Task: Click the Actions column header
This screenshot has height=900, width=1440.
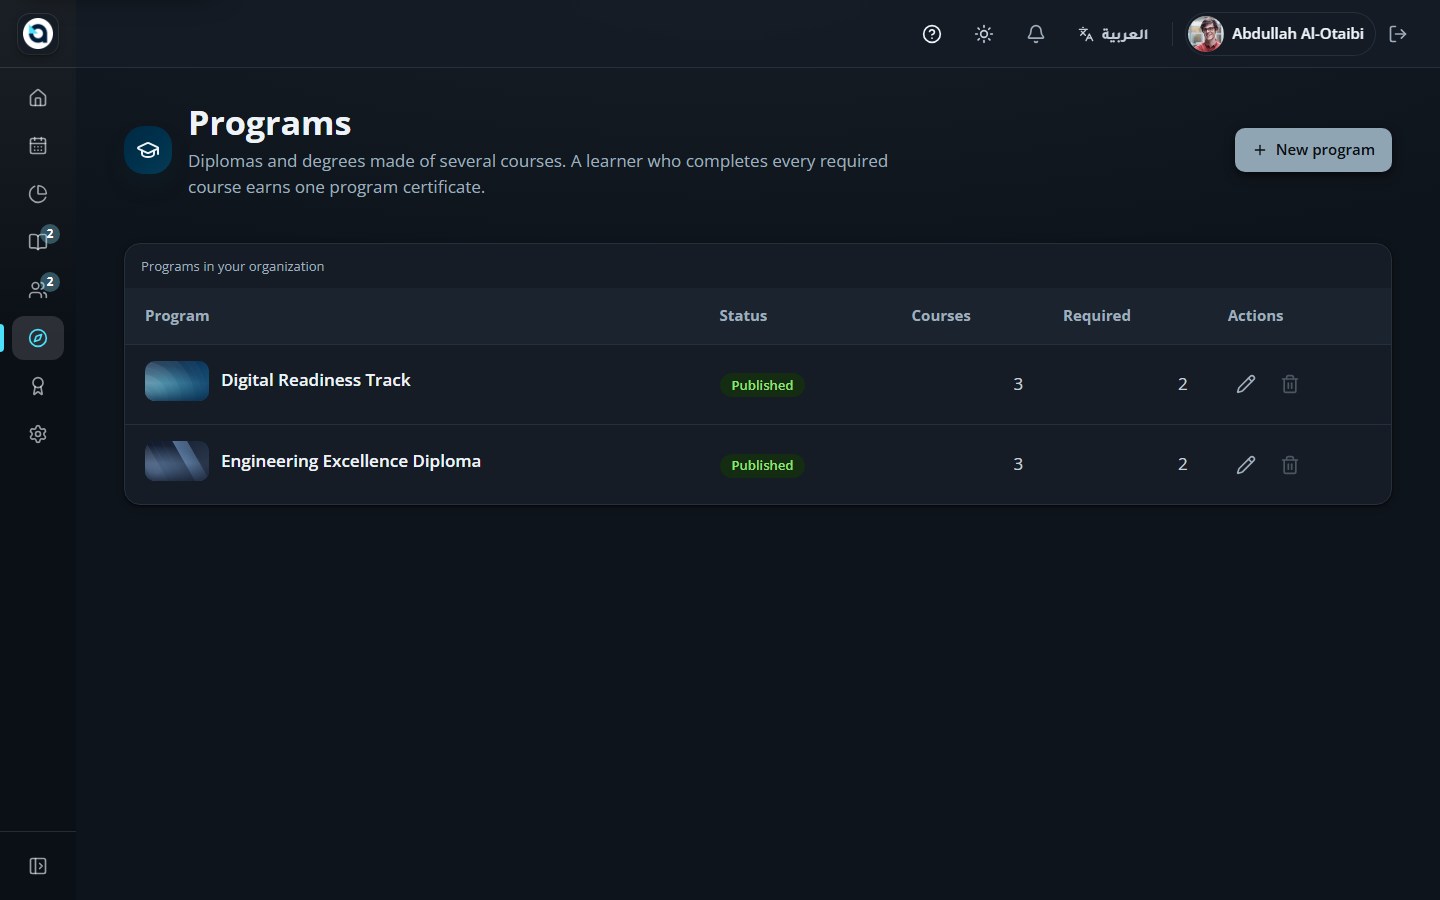Action: coord(1255,316)
